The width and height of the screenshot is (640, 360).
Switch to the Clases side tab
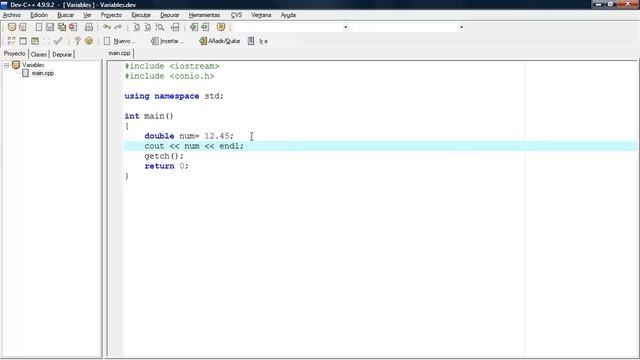coord(38,54)
